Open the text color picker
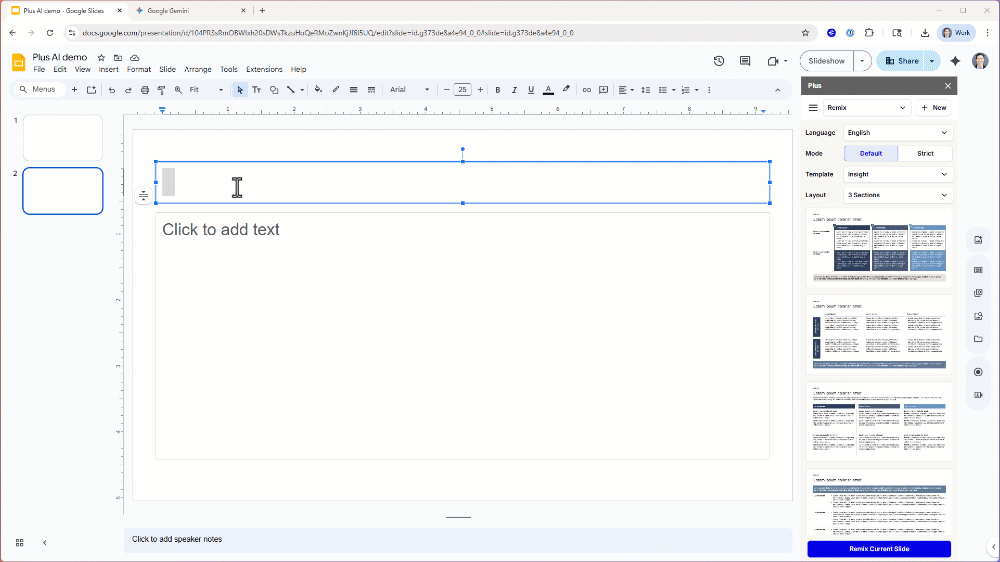 548,90
